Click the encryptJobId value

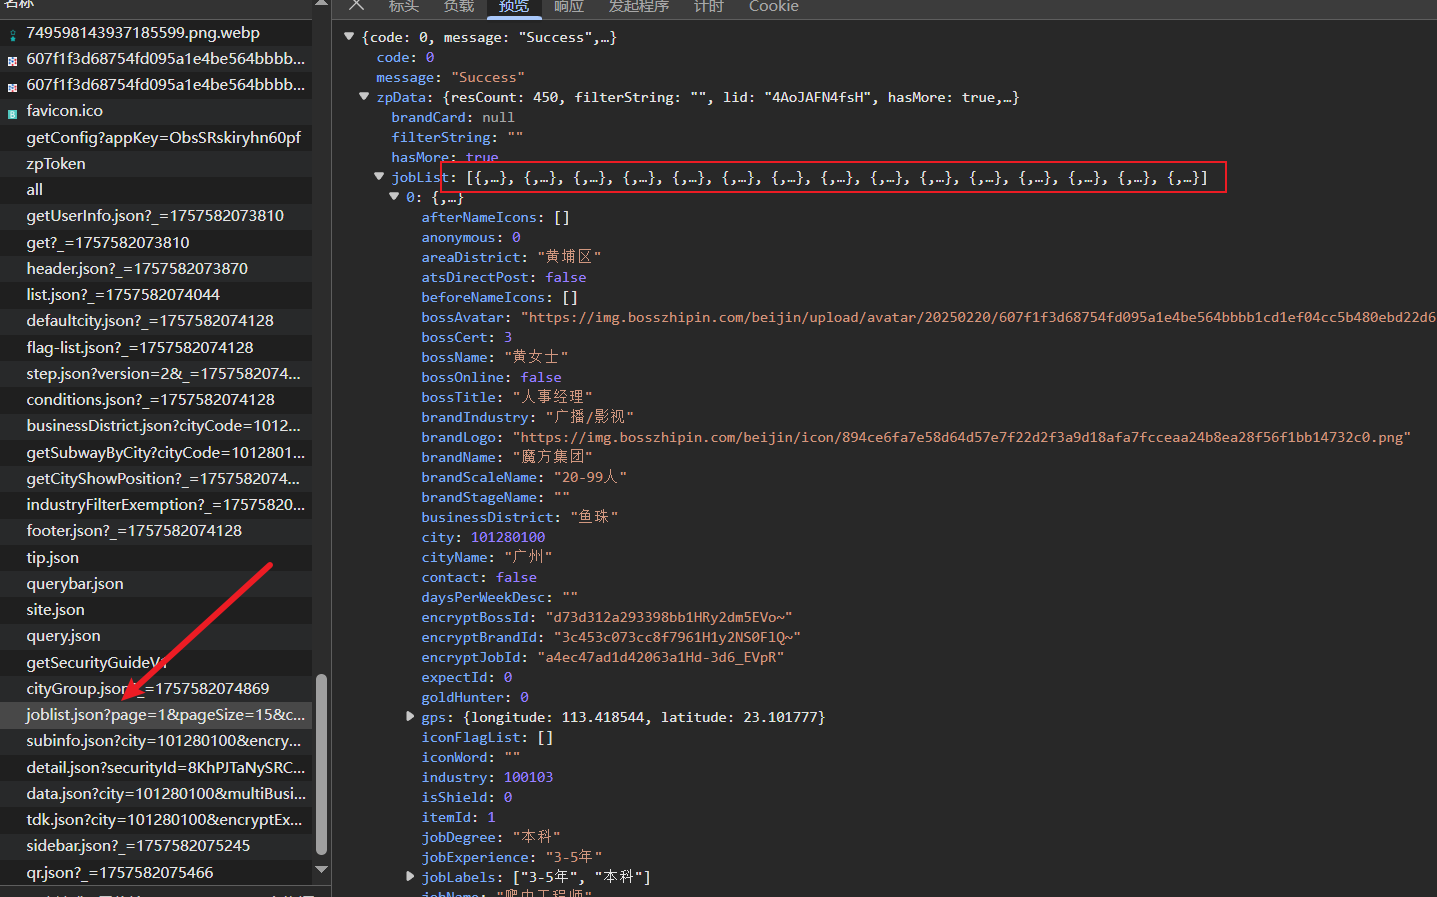661,657
